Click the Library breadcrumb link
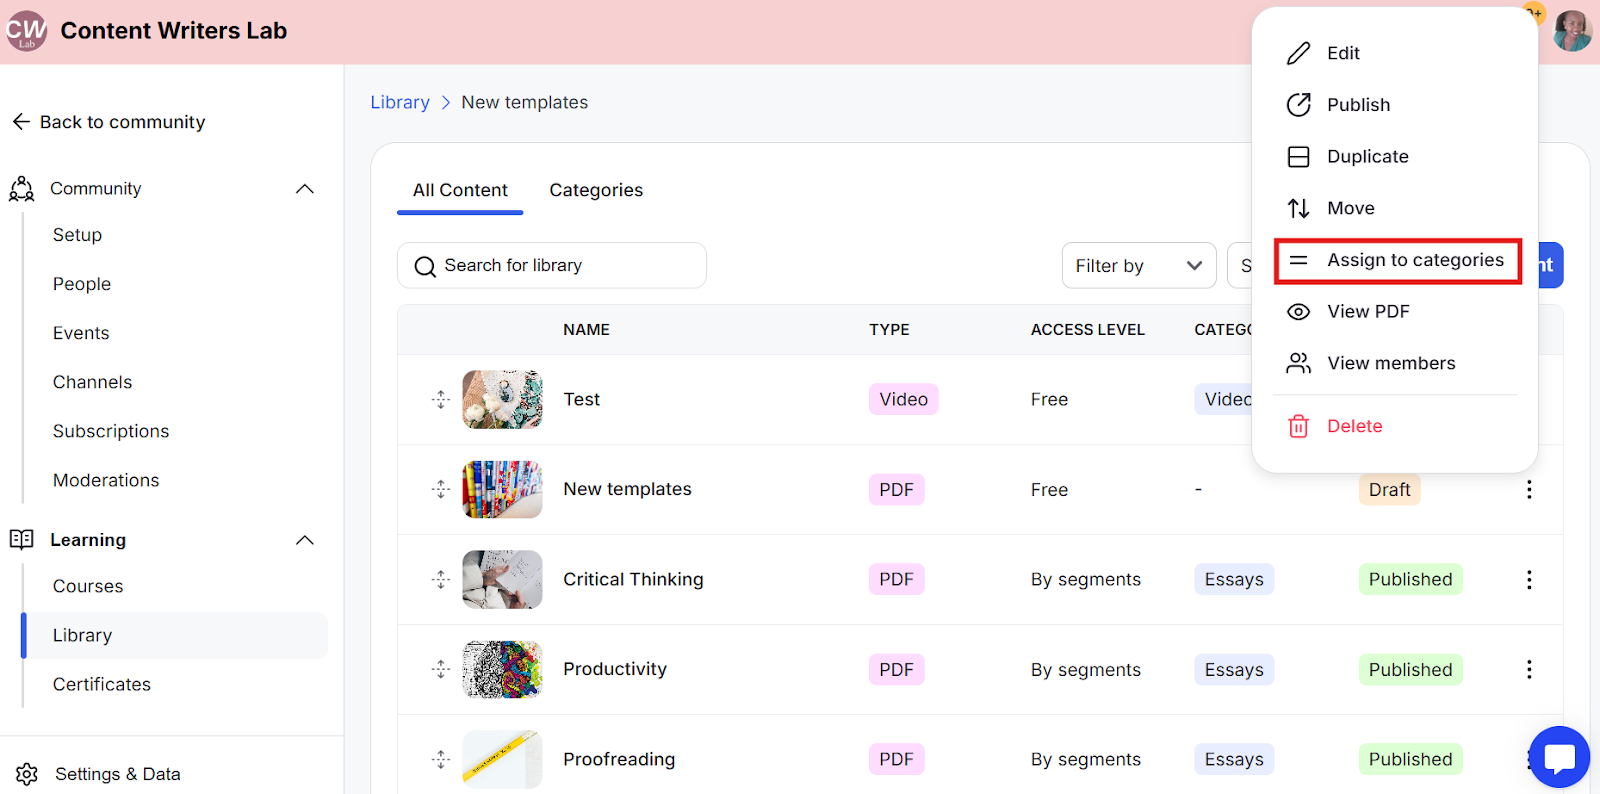This screenshot has height=794, width=1600. coord(400,103)
